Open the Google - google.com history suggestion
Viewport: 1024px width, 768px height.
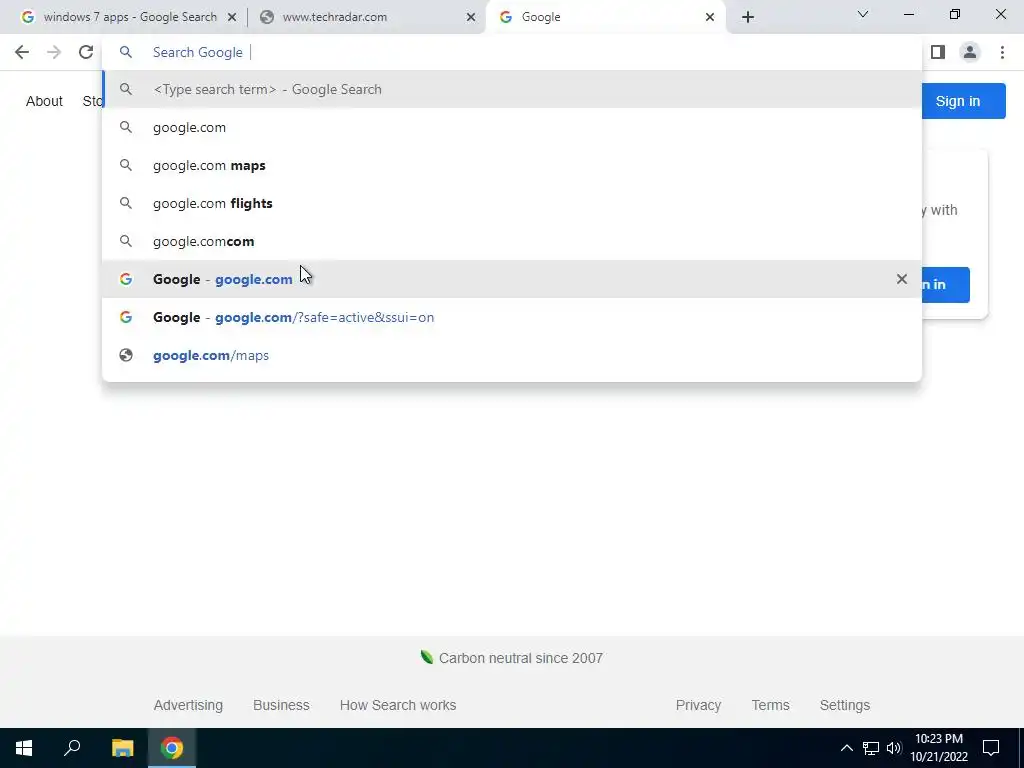click(512, 279)
